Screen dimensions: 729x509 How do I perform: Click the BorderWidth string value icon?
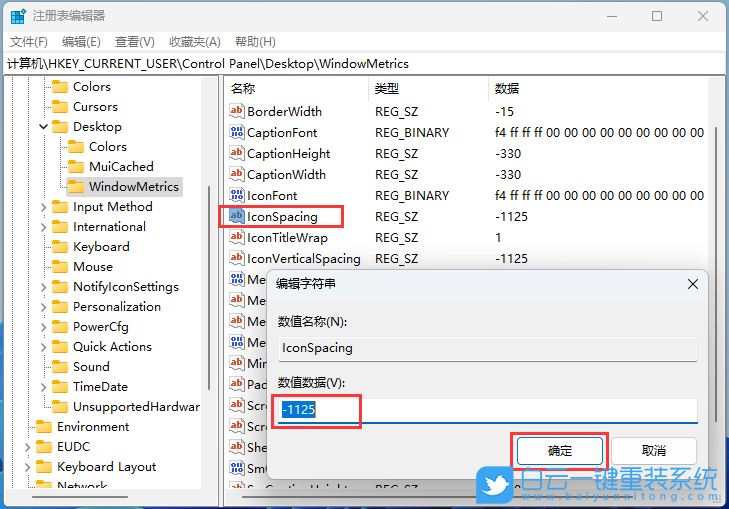[237, 111]
